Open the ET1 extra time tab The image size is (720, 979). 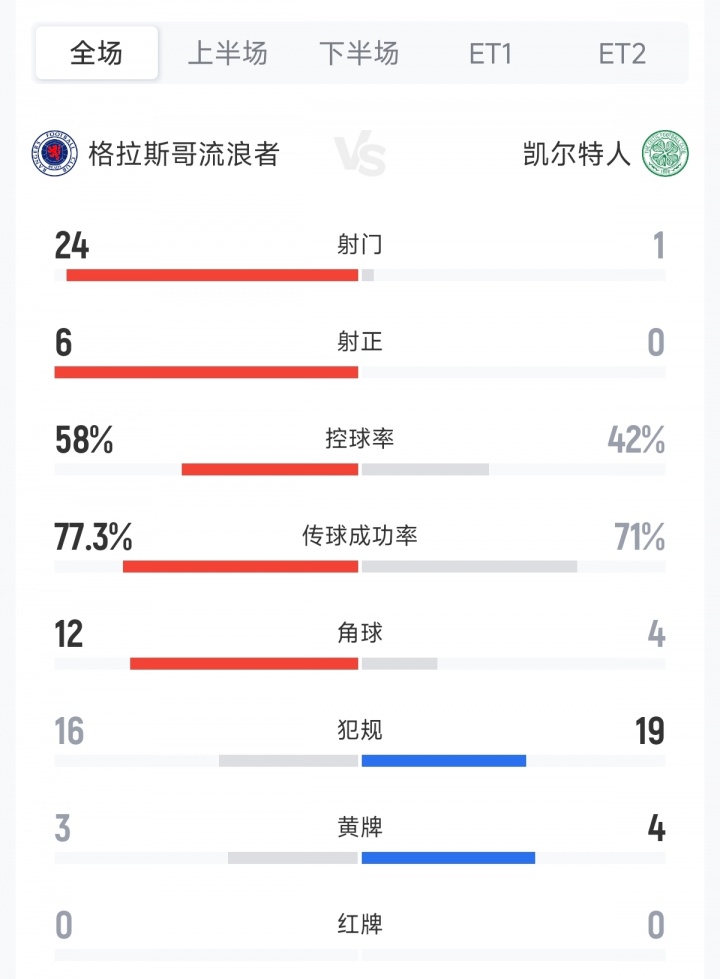(x=490, y=53)
